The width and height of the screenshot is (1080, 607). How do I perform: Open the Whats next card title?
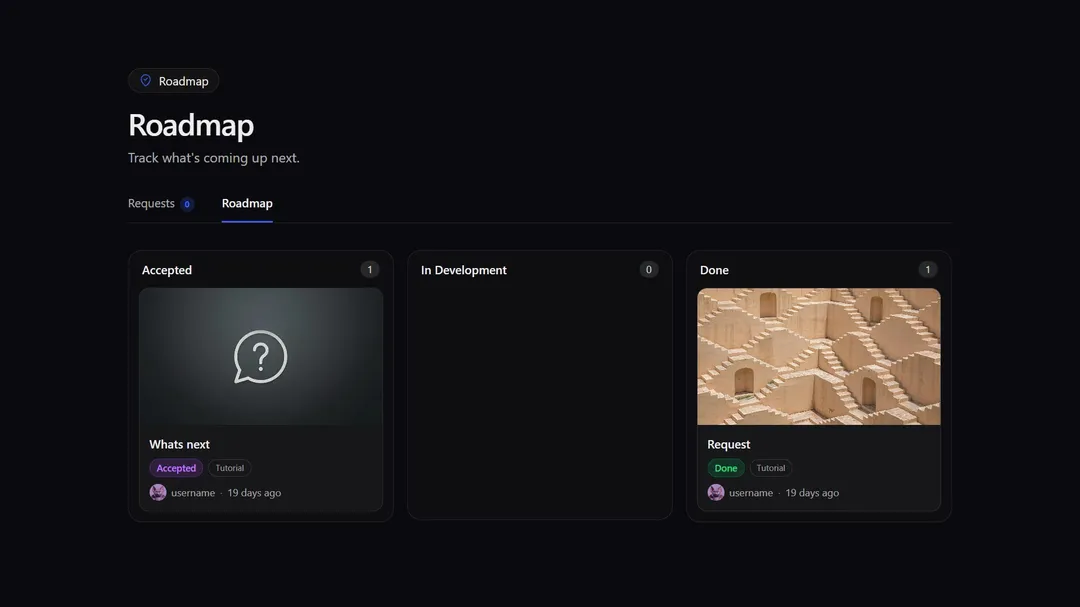click(x=179, y=444)
